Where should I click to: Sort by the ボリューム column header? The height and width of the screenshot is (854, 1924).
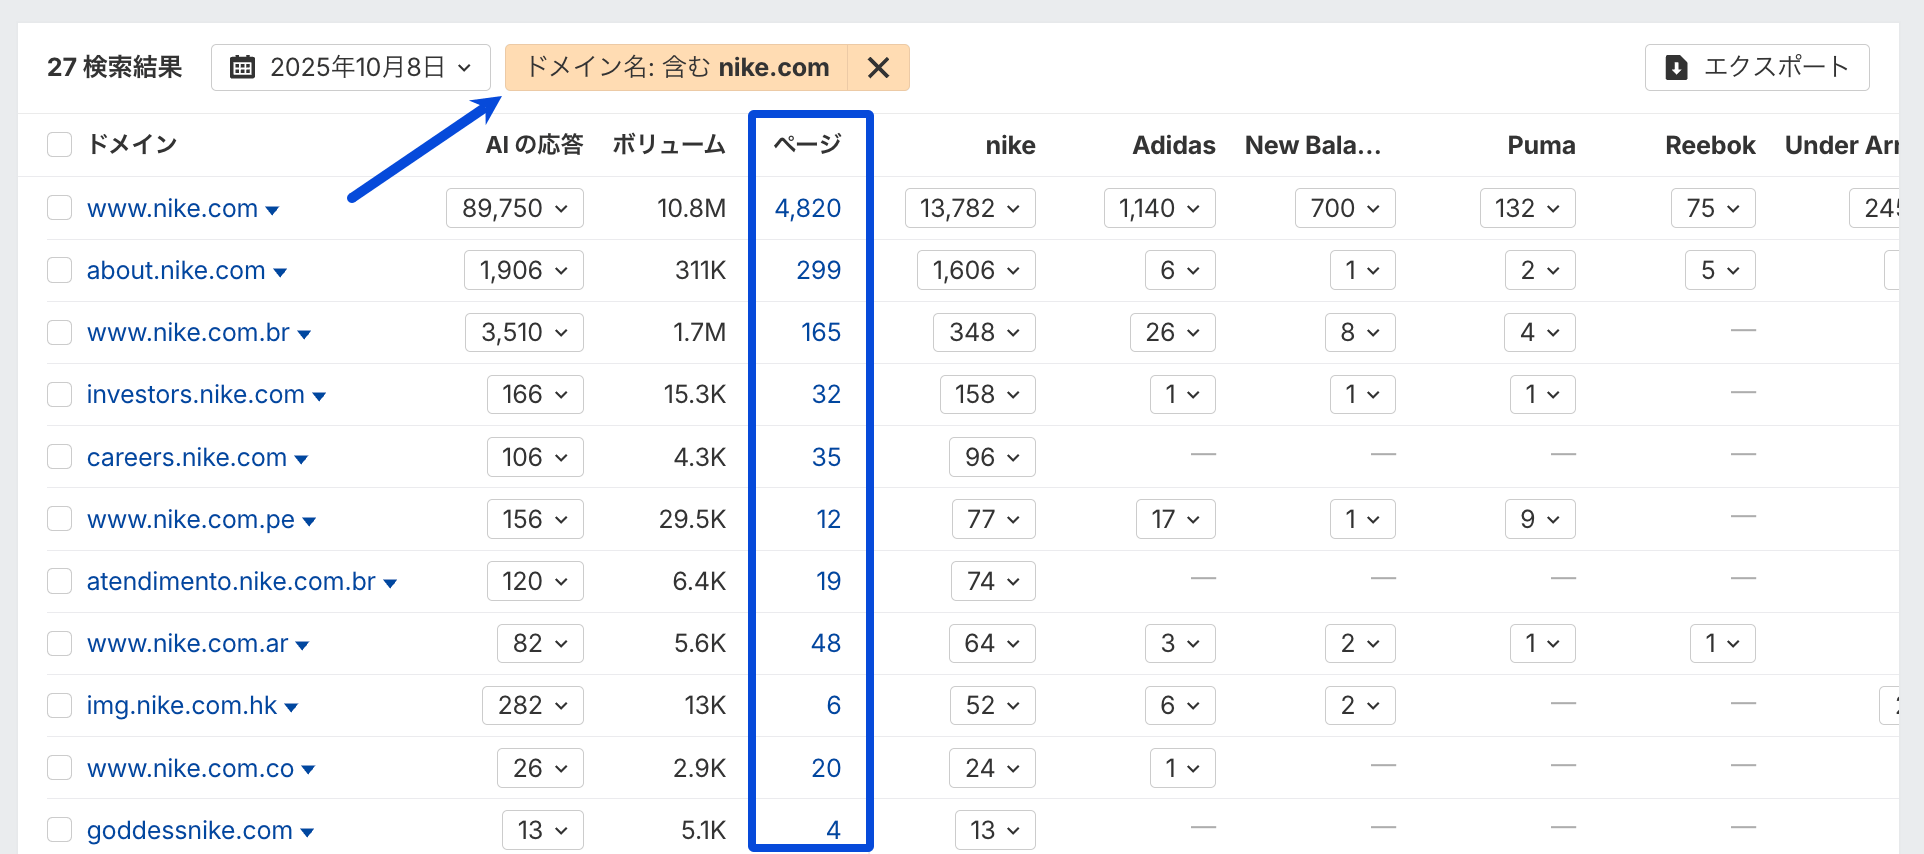pyautogui.click(x=668, y=145)
